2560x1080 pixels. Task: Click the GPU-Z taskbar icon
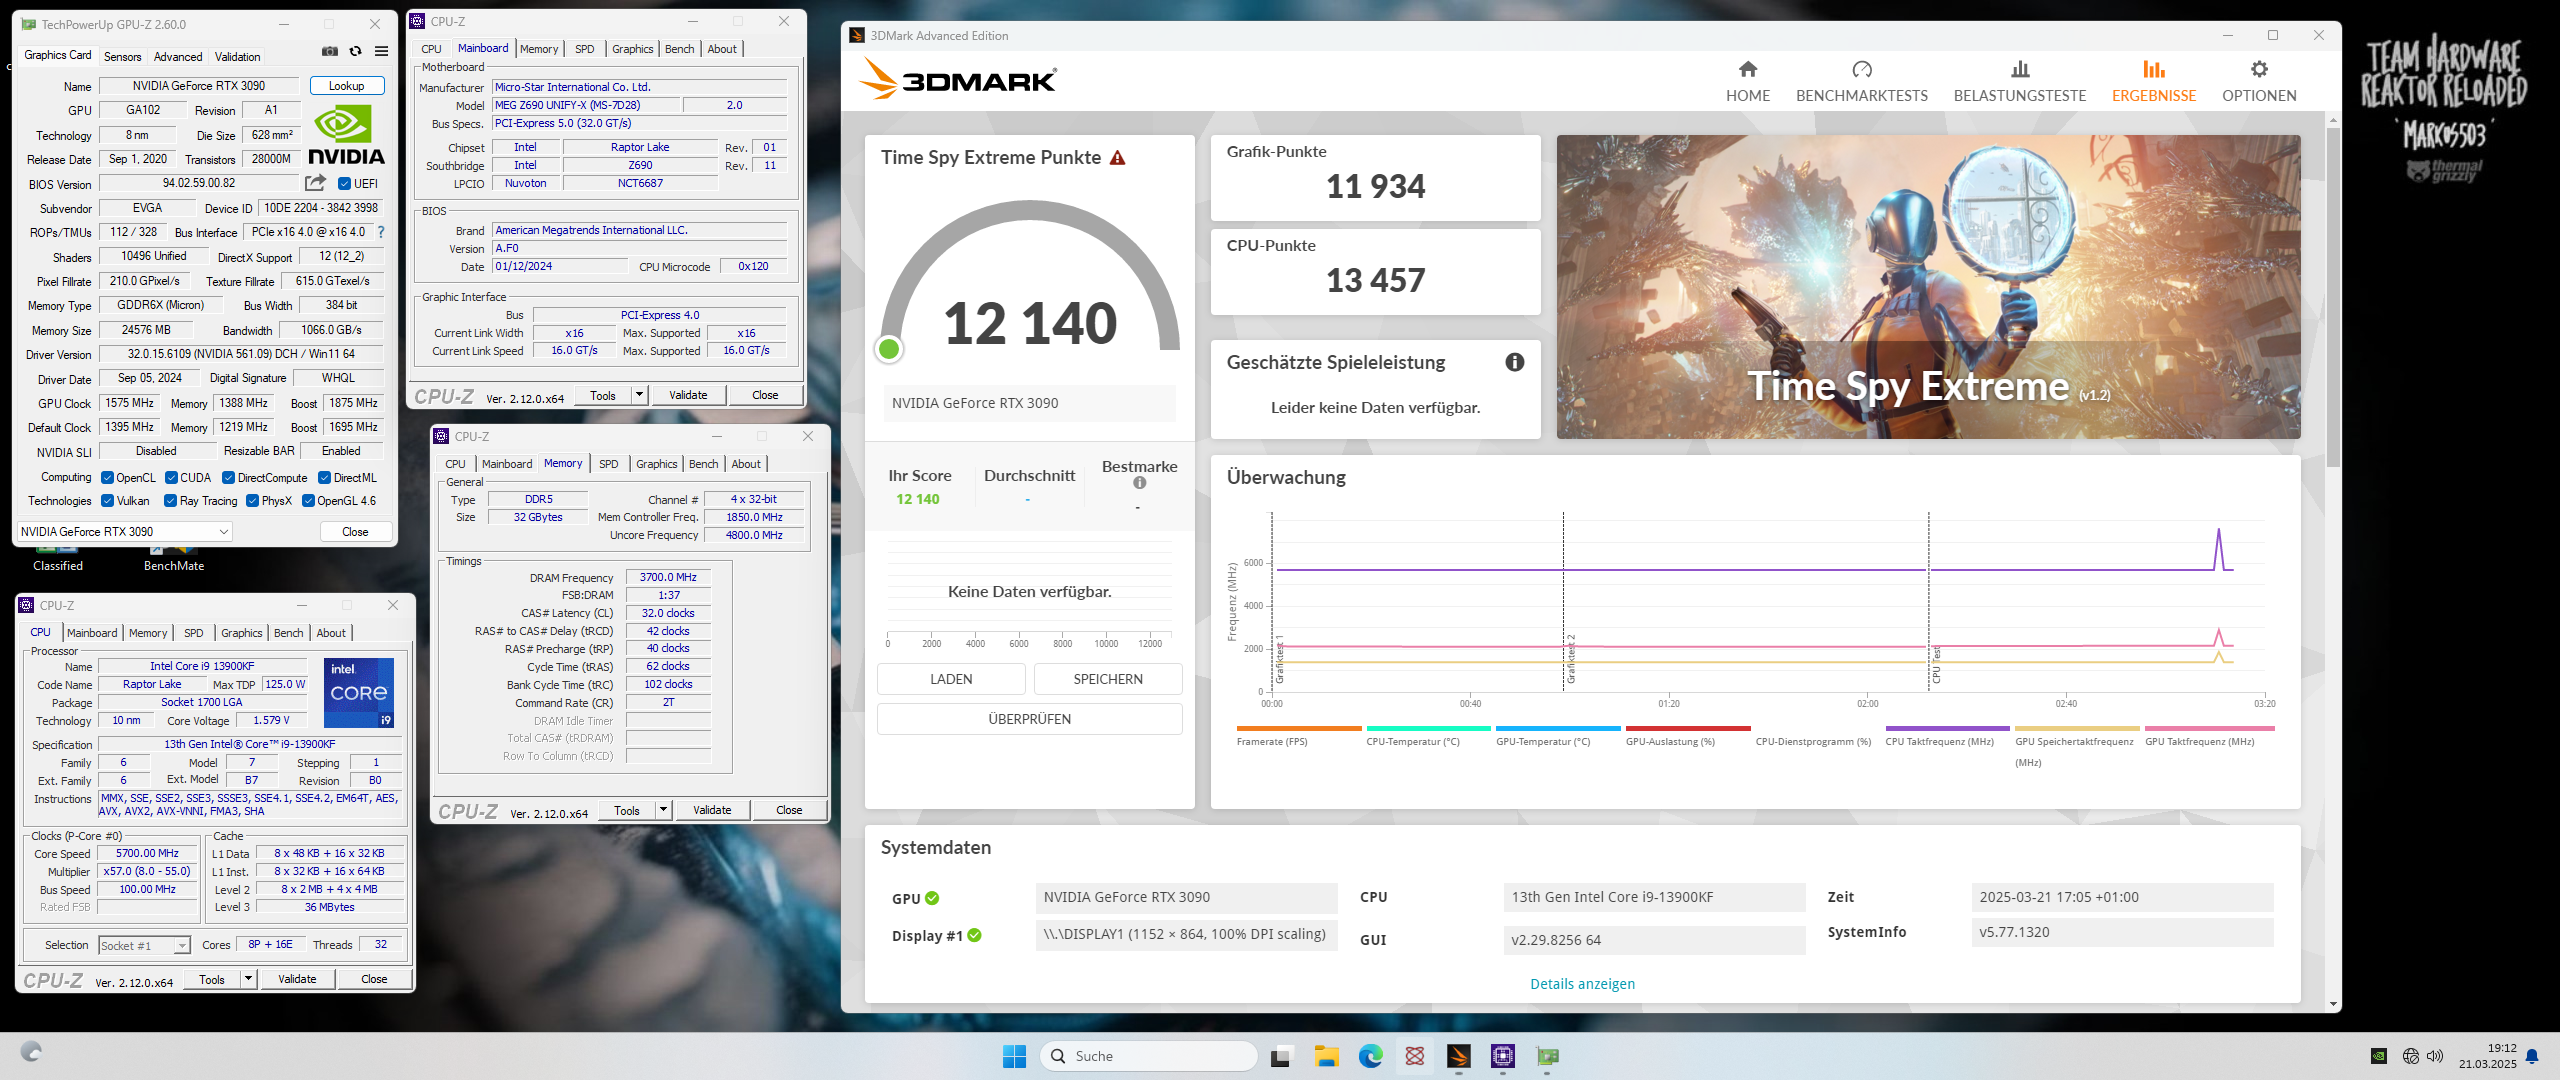(x=1547, y=1056)
